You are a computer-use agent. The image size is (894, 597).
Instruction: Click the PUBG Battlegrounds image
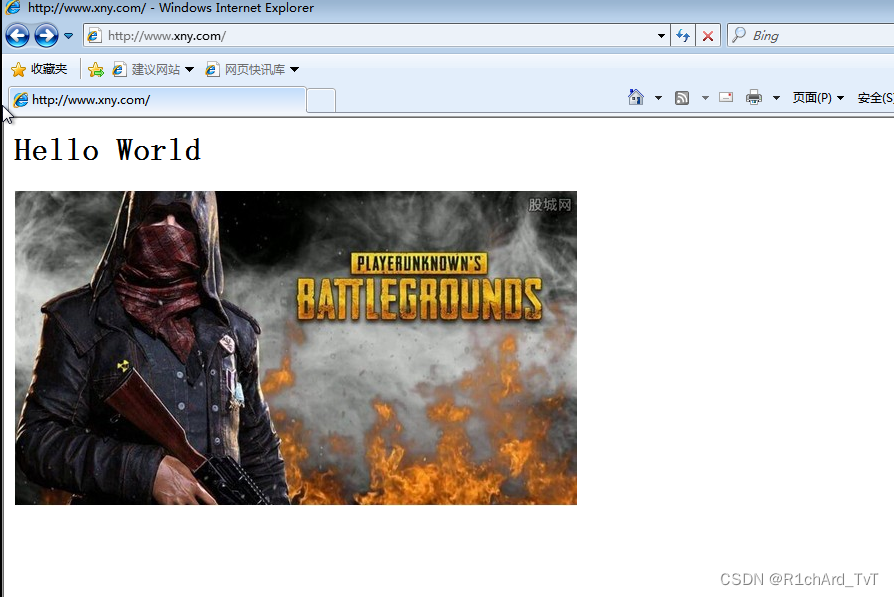tap(296, 348)
